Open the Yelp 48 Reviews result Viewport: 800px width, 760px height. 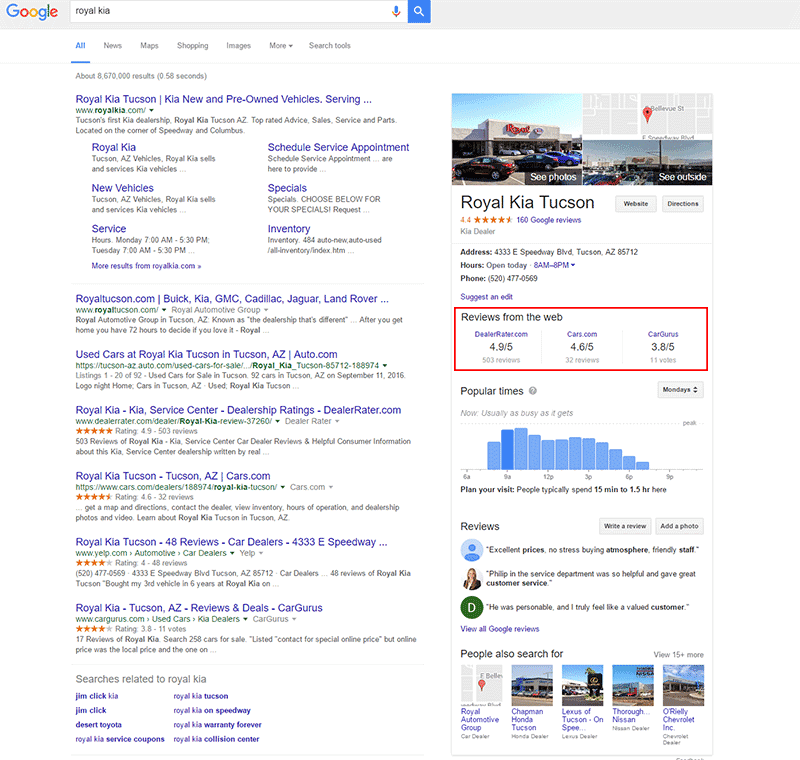(231, 542)
